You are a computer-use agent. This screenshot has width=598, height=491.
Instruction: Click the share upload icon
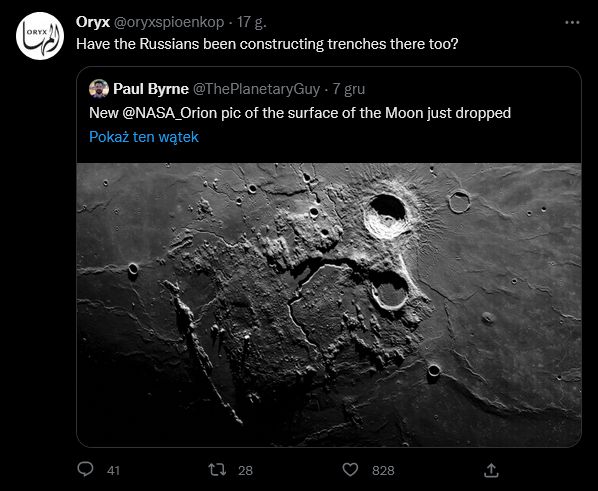pos(491,470)
